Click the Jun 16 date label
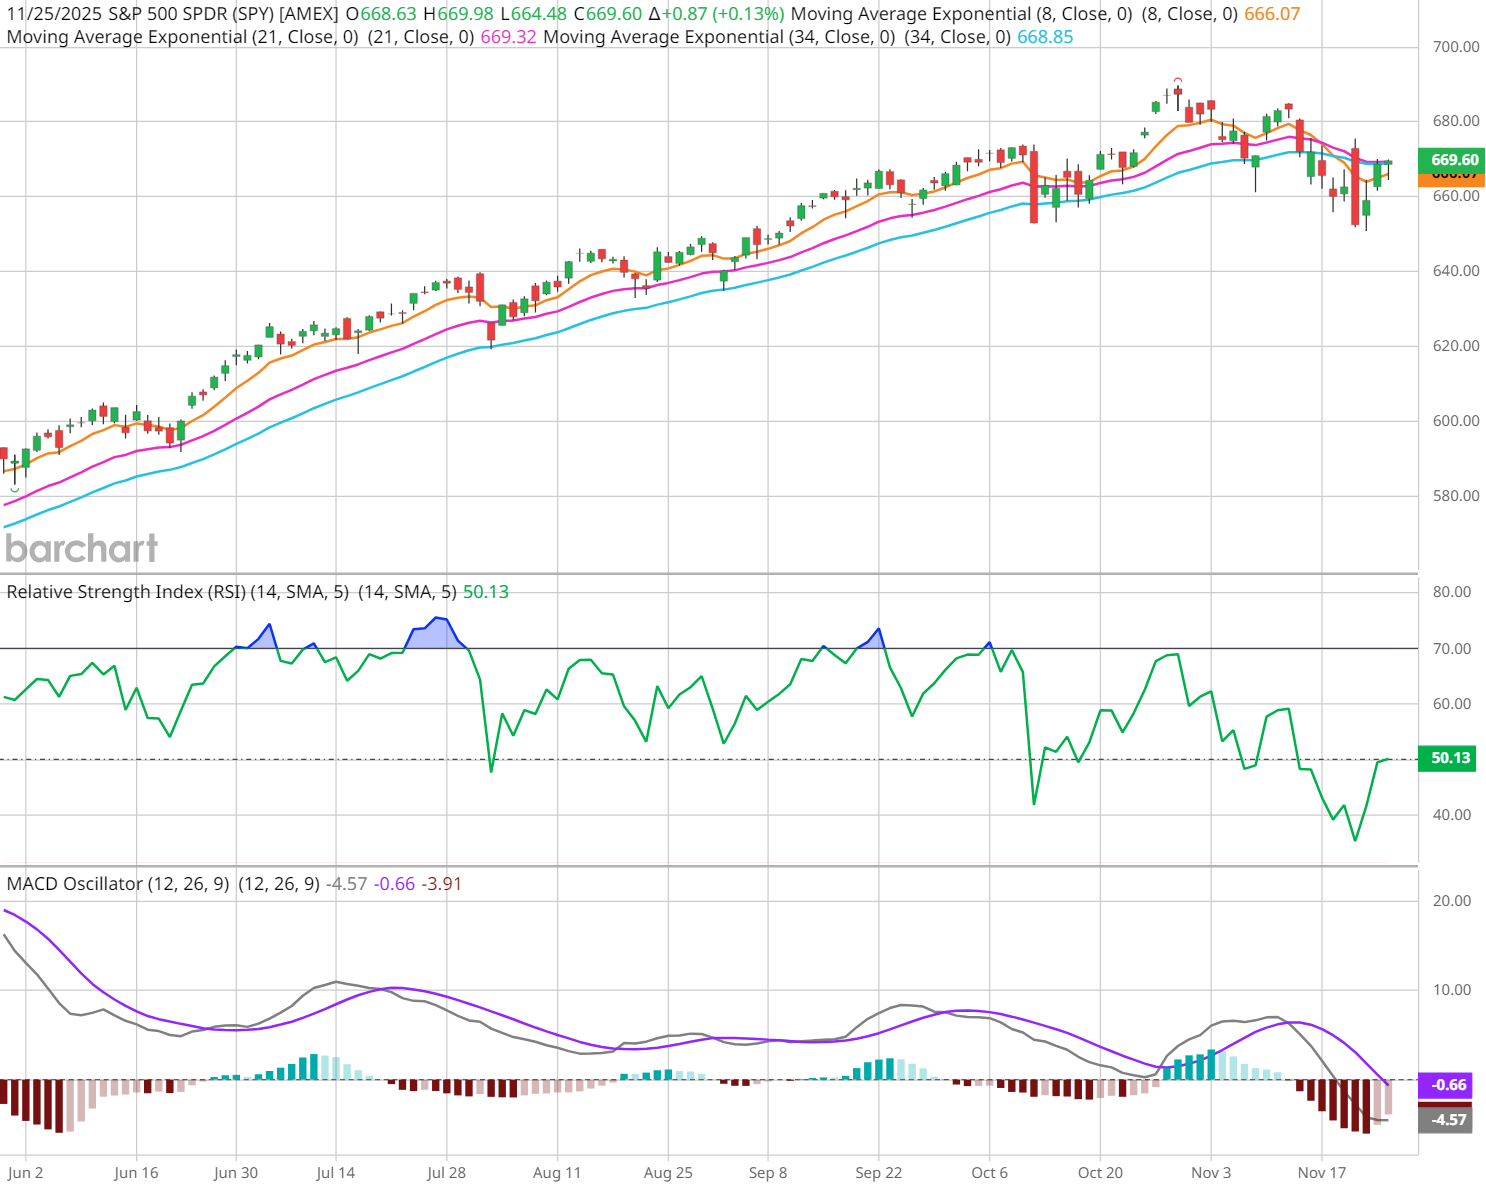This screenshot has width=1486, height=1191. (x=136, y=1173)
